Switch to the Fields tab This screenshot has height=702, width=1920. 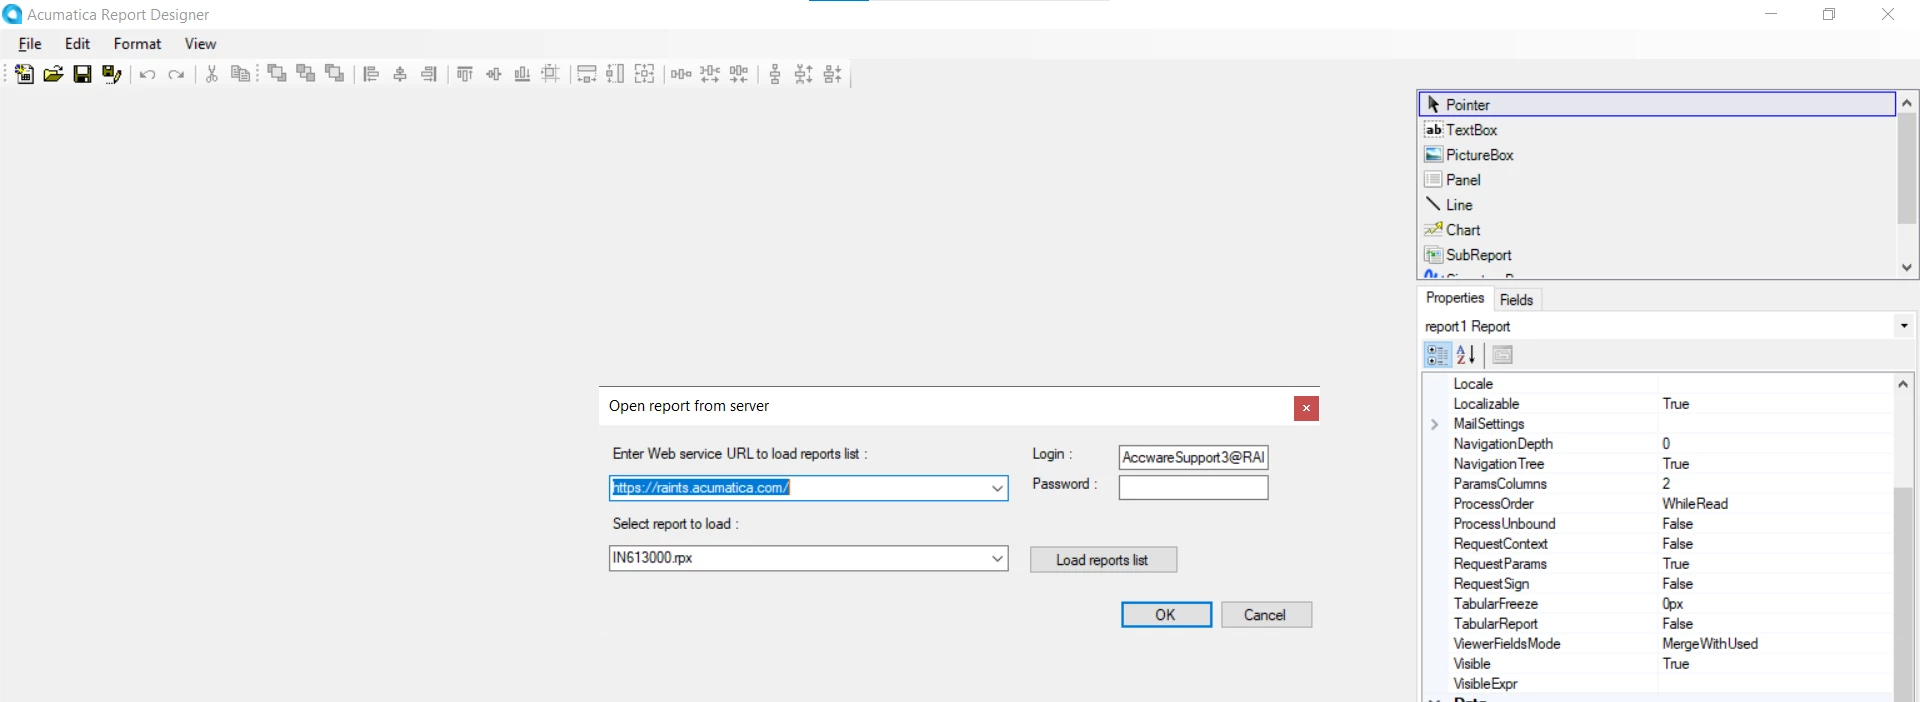coord(1516,300)
